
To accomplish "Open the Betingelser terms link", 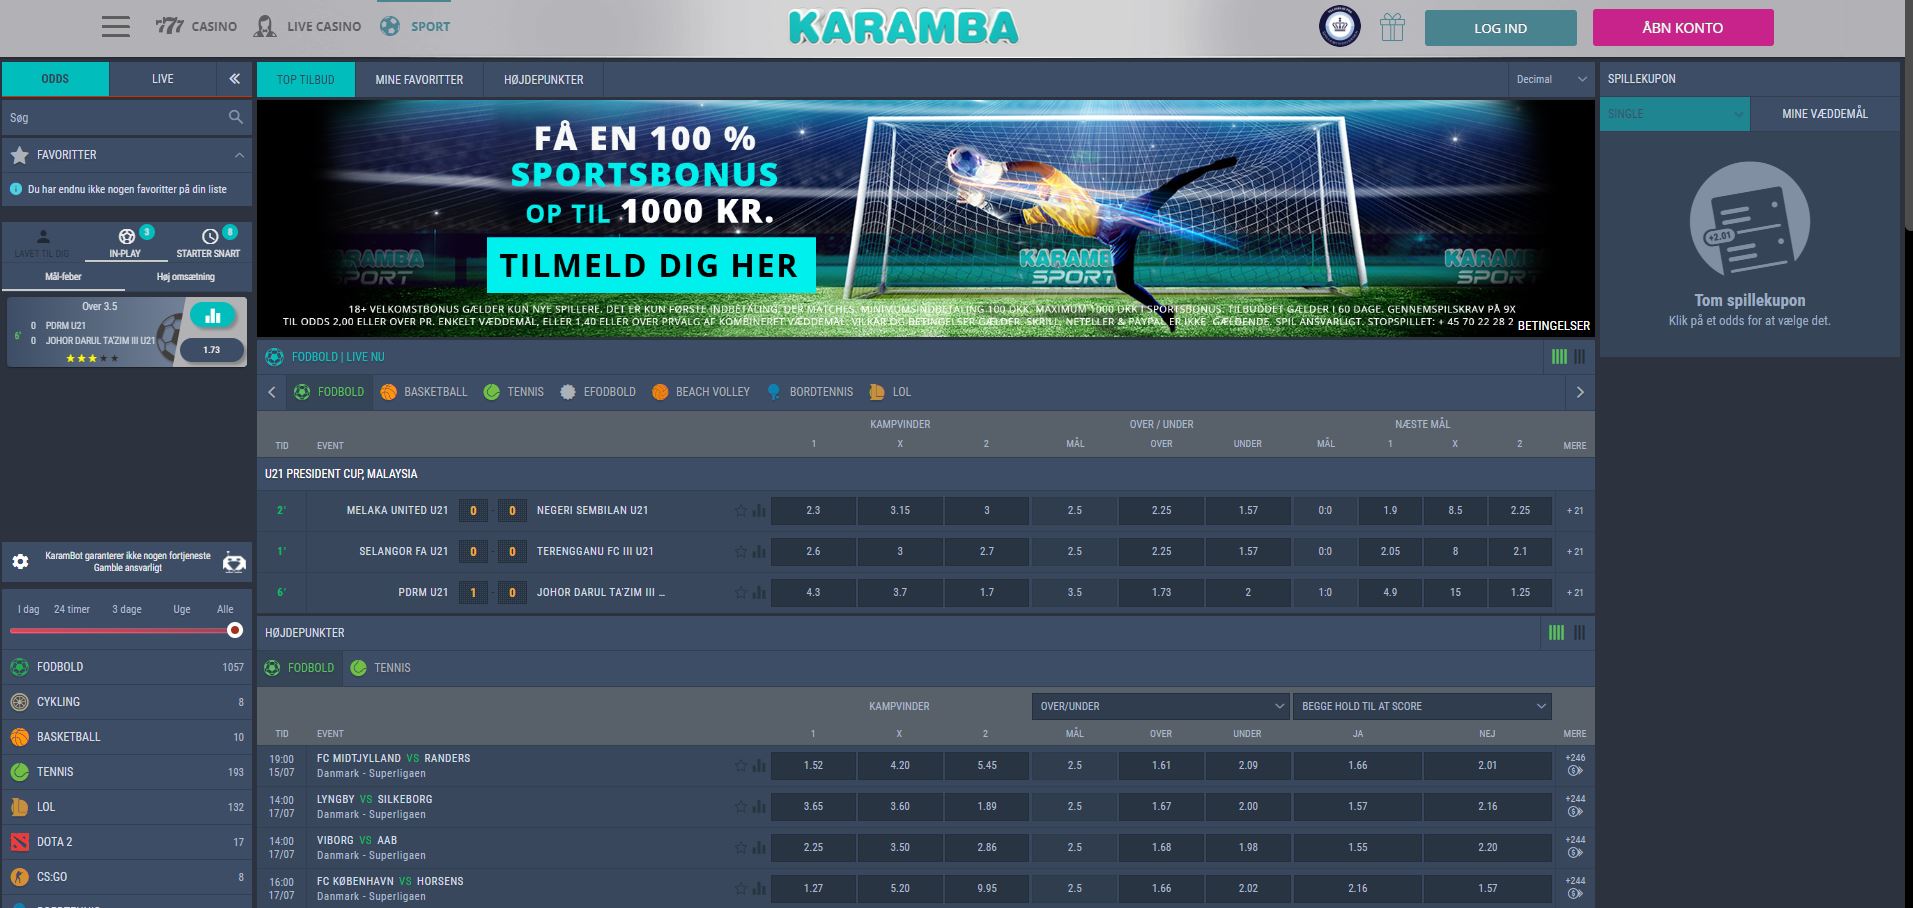I will 1553,326.
